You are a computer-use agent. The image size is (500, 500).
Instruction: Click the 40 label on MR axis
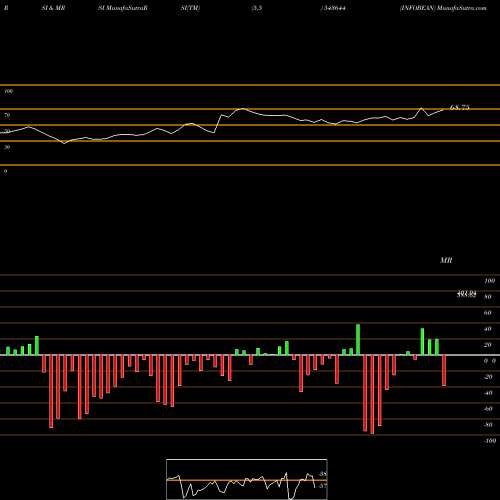[x=488, y=329]
